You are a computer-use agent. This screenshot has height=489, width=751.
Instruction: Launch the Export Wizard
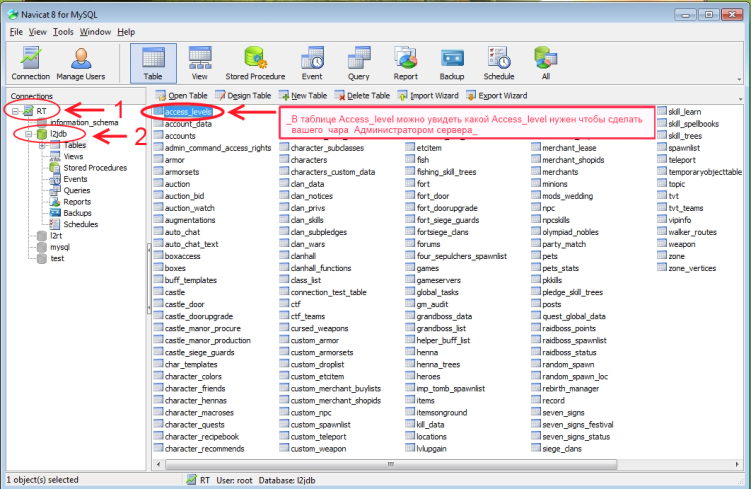(x=496, y=96)
